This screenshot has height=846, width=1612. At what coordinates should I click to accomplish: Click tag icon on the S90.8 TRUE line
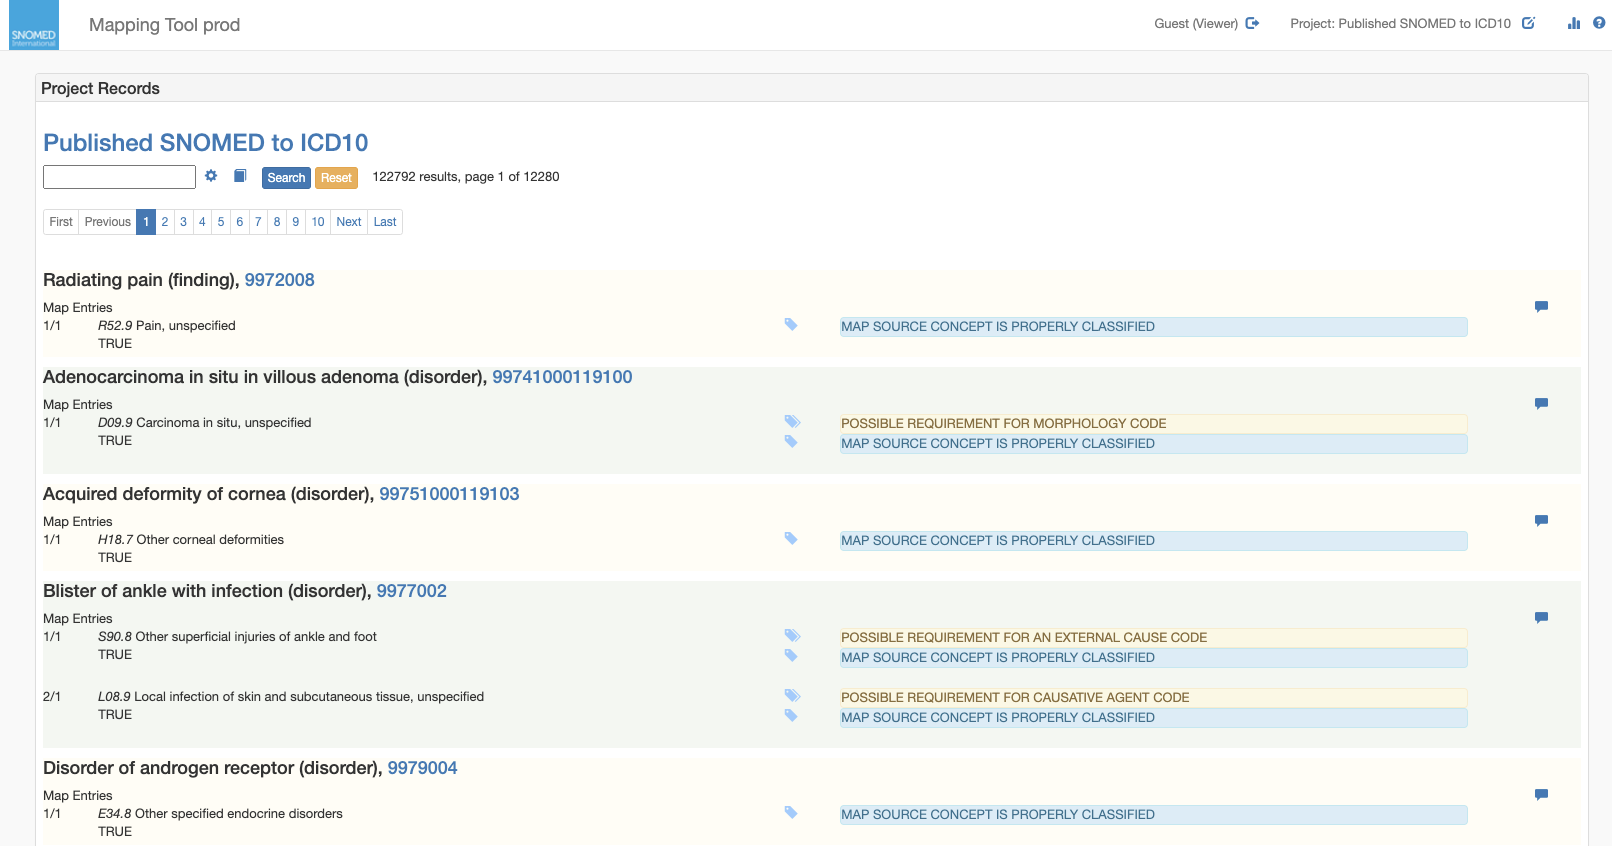coord(791,656)
